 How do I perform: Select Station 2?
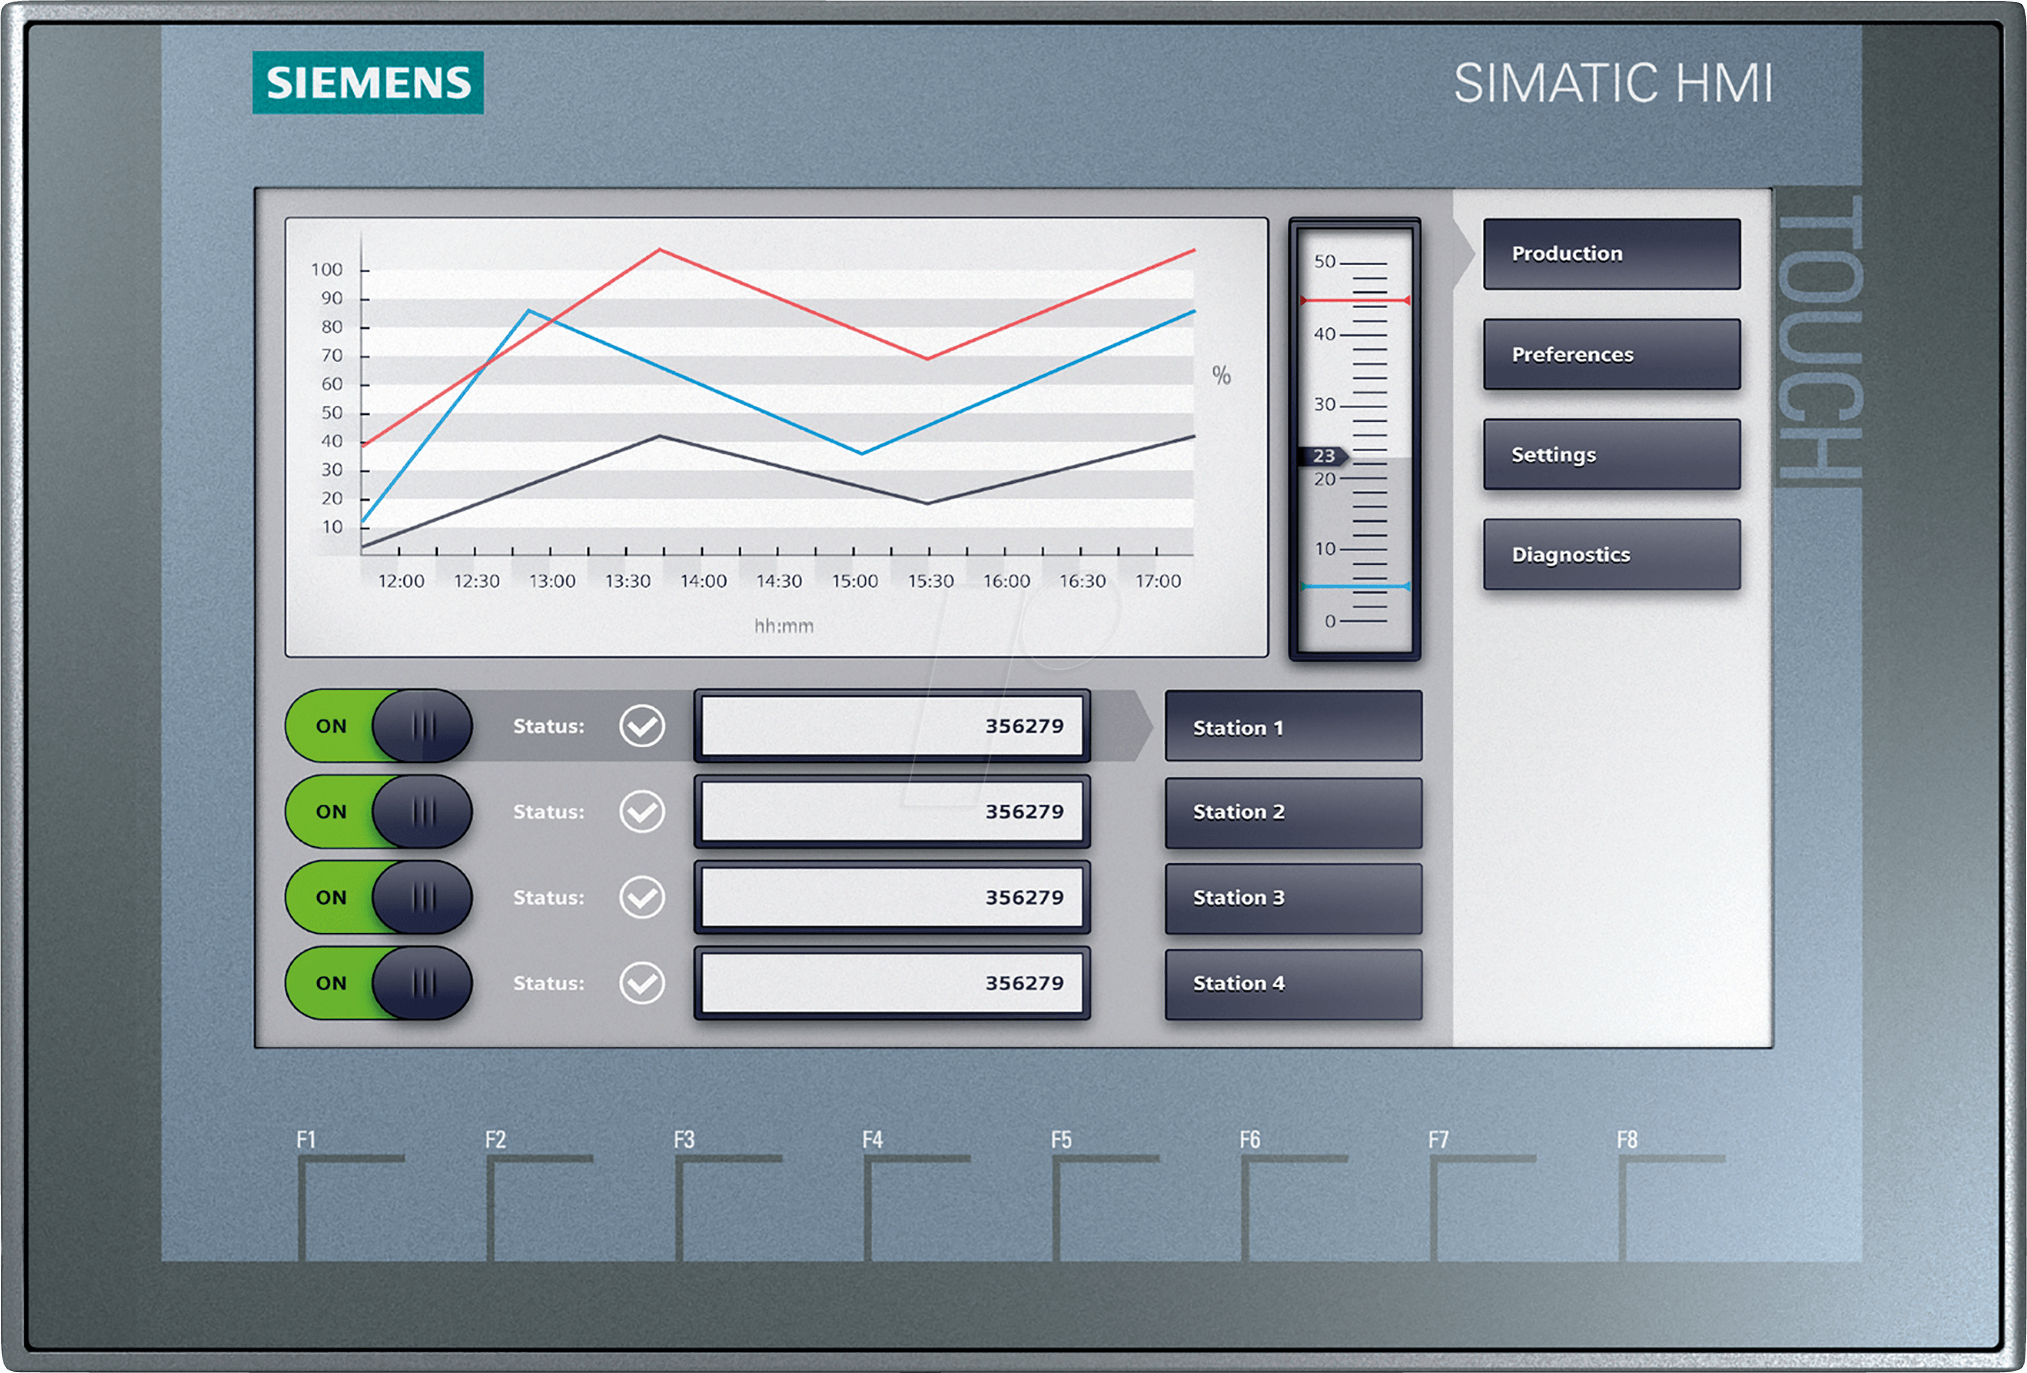pos(1293,812)
